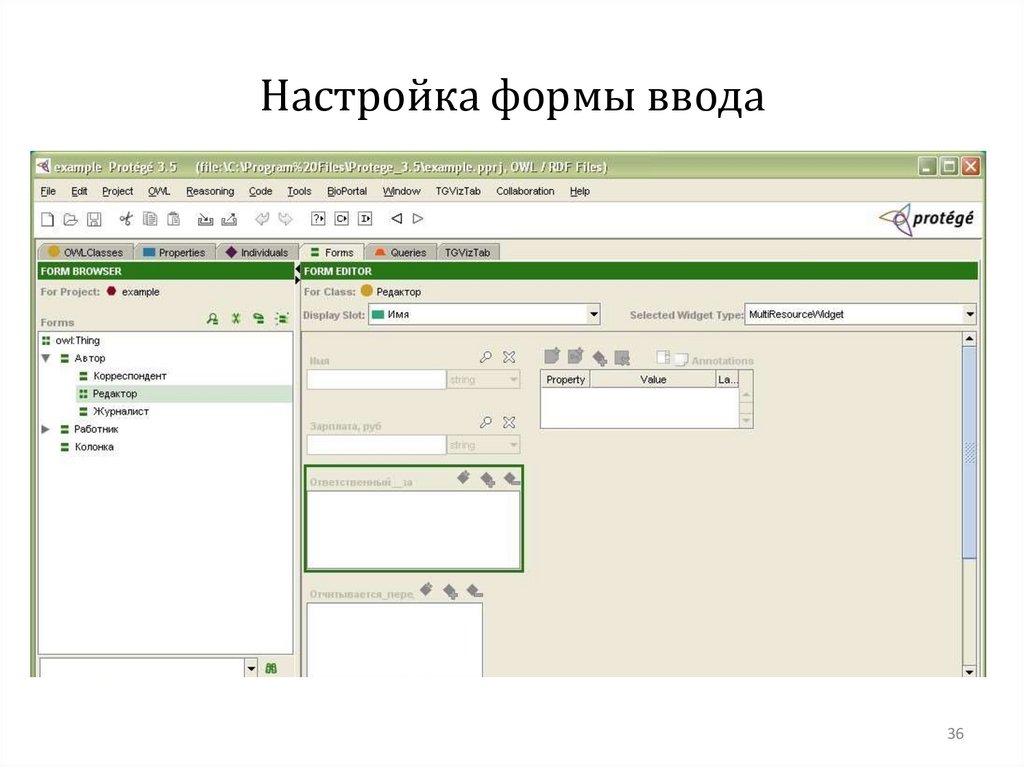Click the archive project toolbar icon

[x=206, y=220]
